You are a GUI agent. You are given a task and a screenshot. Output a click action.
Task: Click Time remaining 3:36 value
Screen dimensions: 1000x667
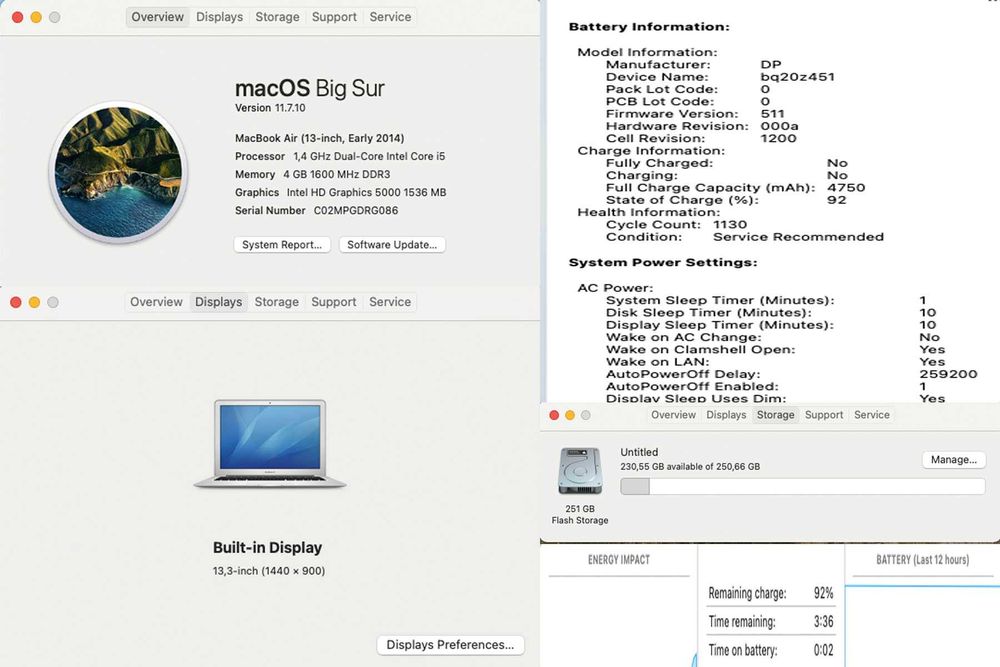click(x=823, y=621)
